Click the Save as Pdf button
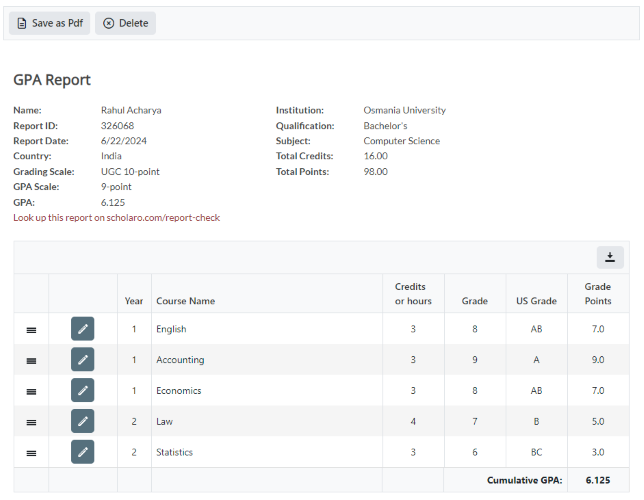 click(49, 23)
